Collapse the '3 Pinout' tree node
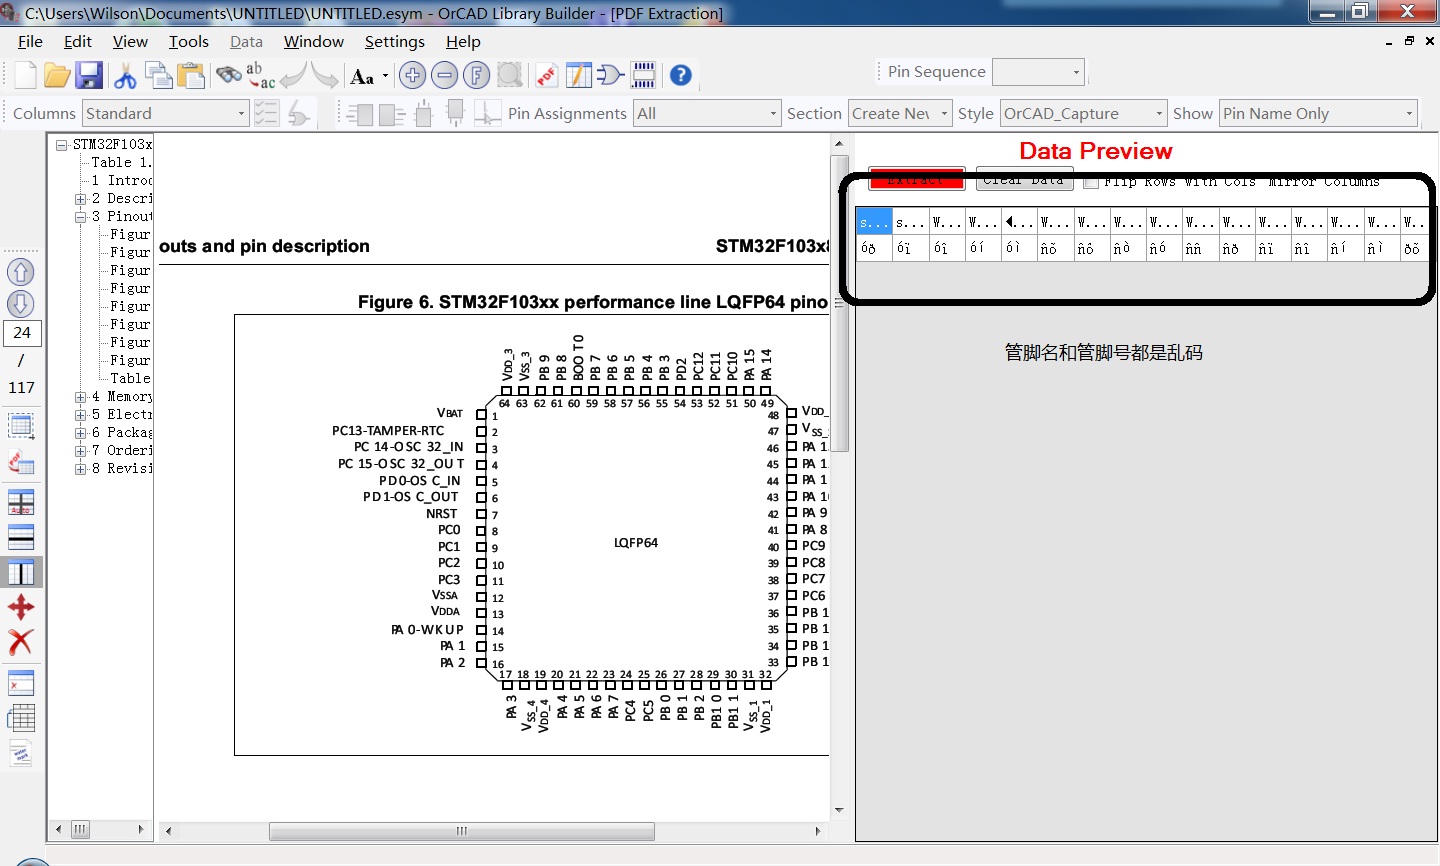This screenshot has height=866, width=1440. pyautogui.click(x=80, y=216)
